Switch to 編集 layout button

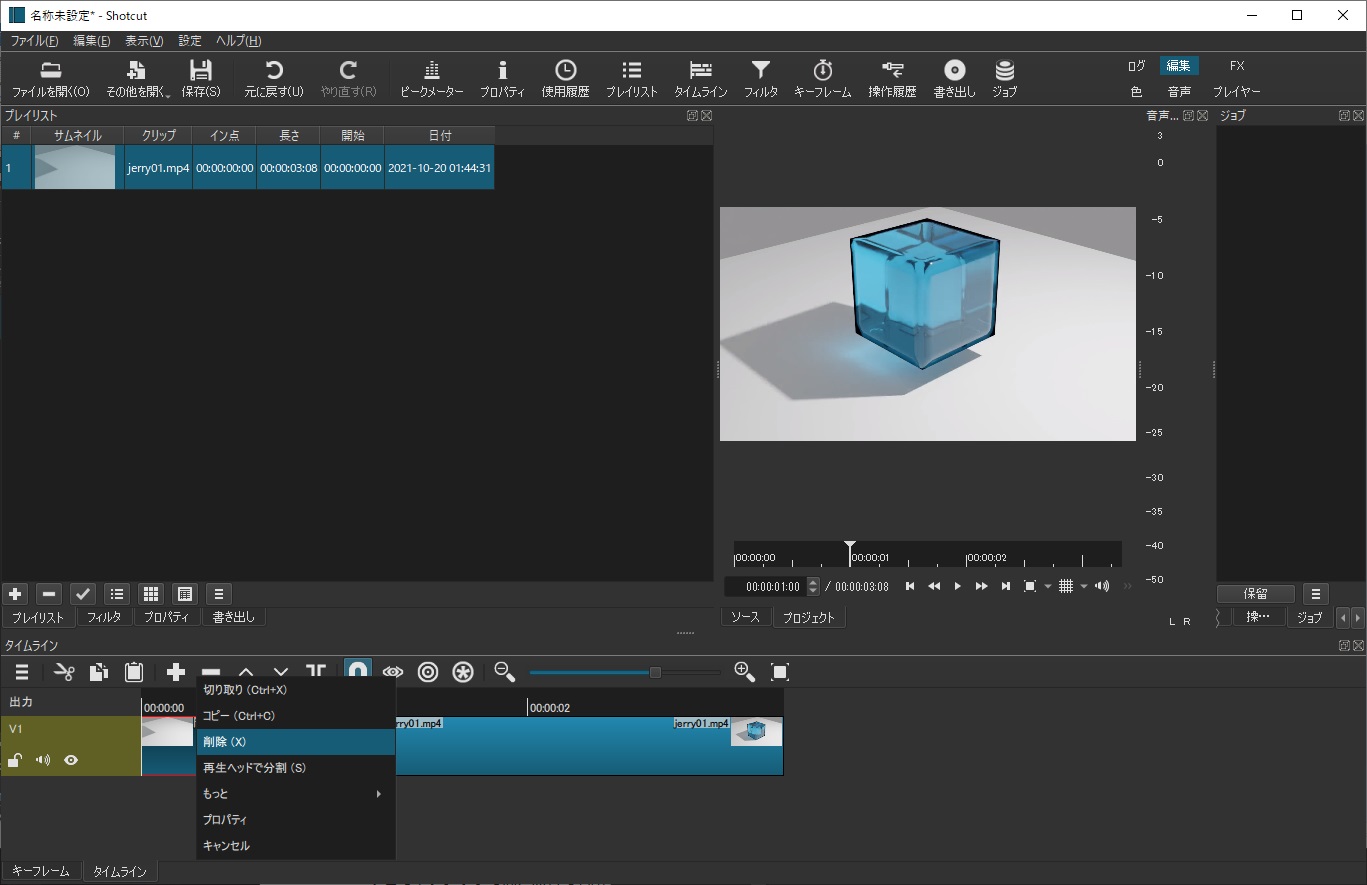(x=1179, y=66)
